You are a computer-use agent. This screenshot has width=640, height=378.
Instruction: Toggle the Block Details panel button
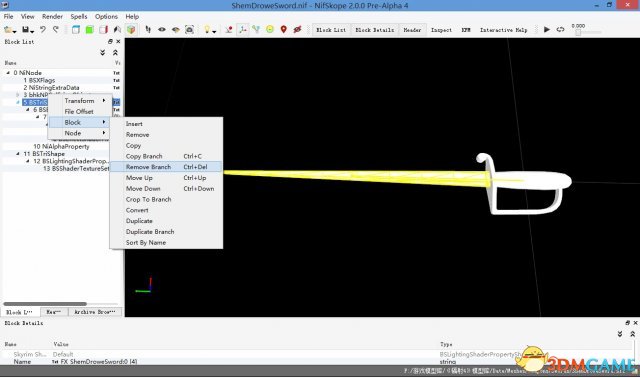(x=374, y=30)
